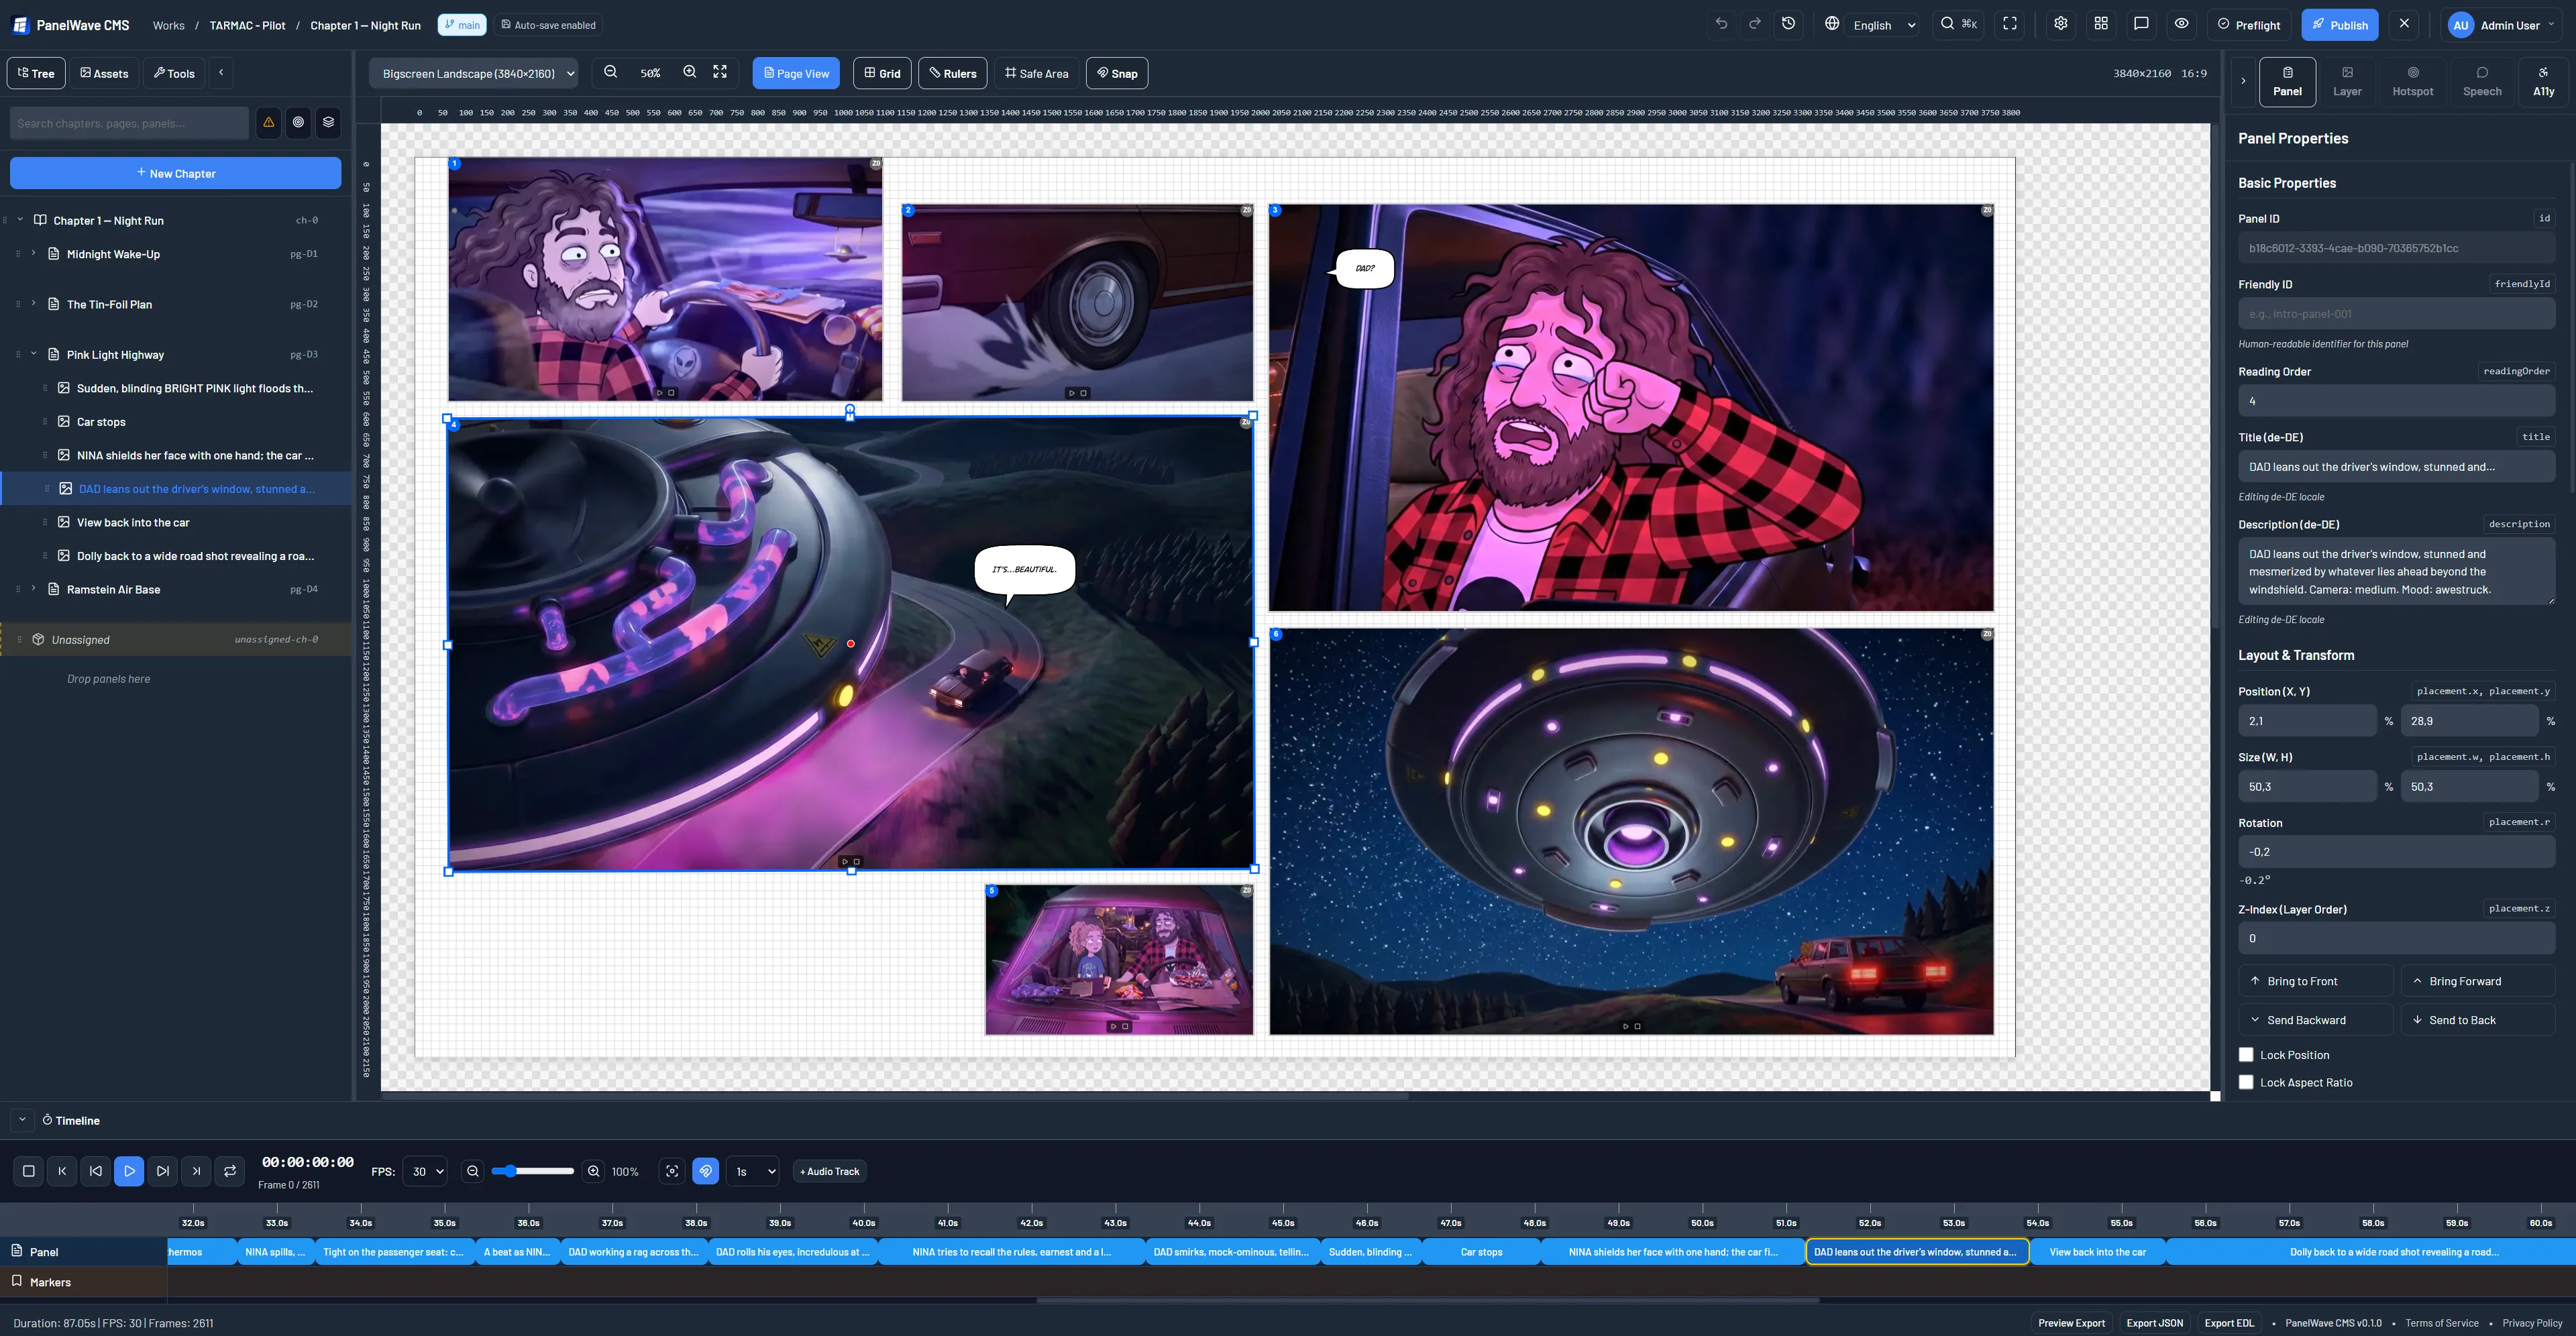Screen dimensions: 2576x1336
Task: Toggle loop playback icon
Action: [x=230, y=1171]
